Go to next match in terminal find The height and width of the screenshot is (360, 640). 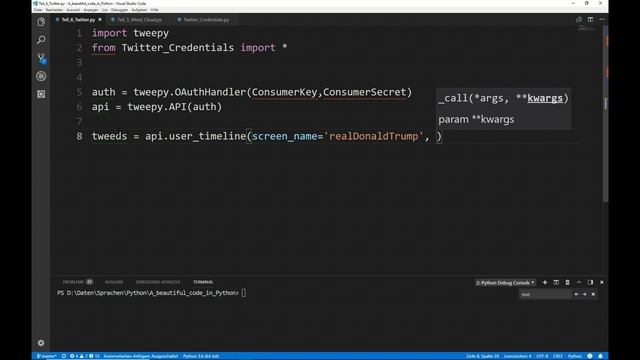[584, 294]
